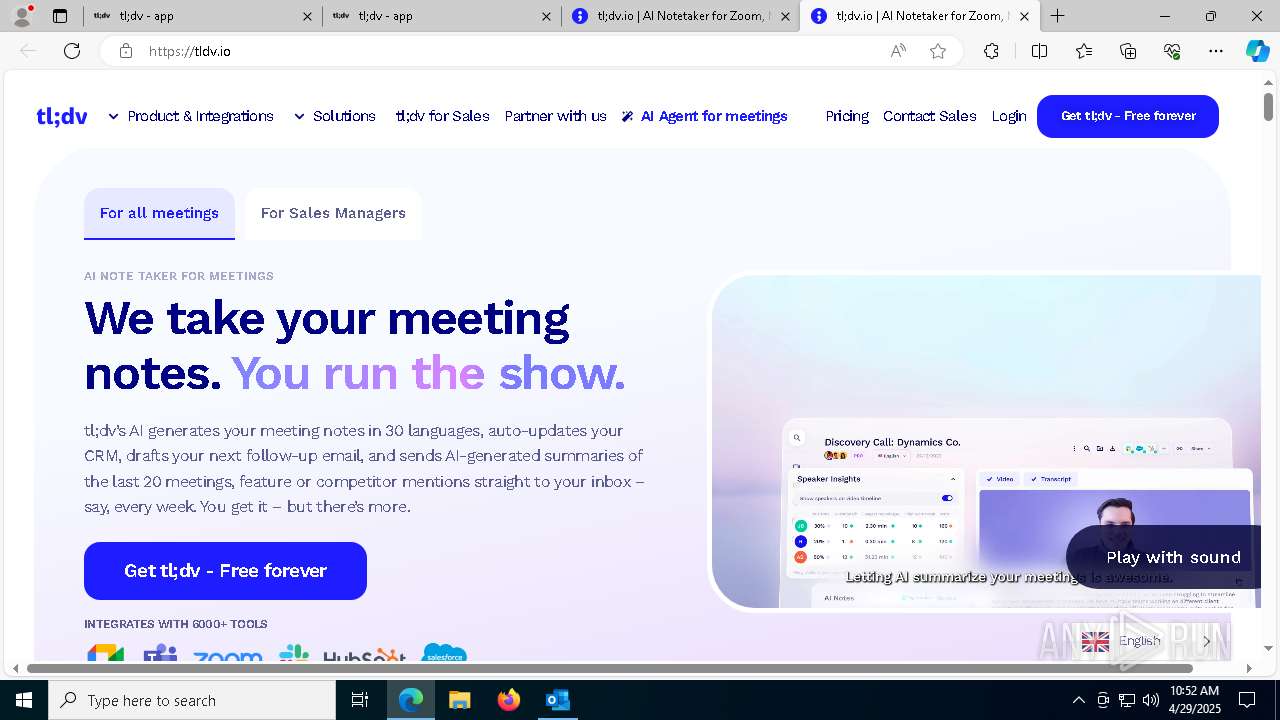Switch to the second tl;dv - app tab
The width and height of the screenshot is (1280, 720).
[x=440, y=16]
